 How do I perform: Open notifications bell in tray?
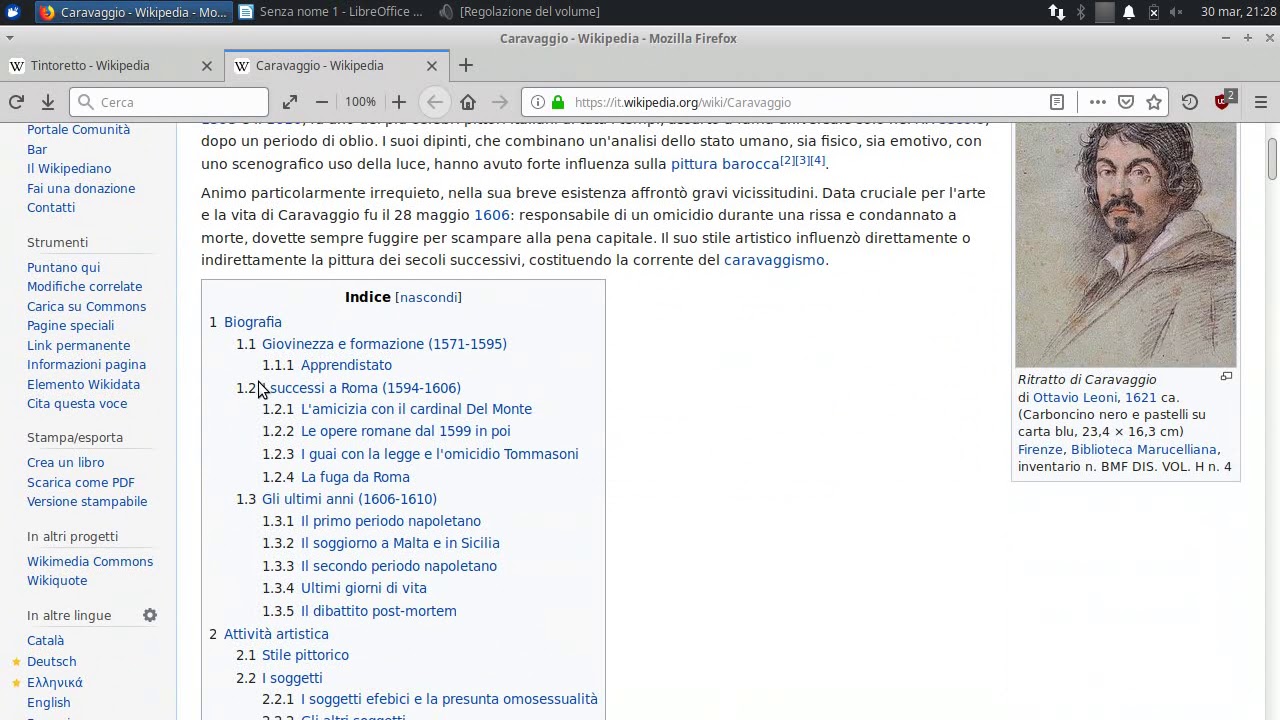coord(1129,12)
